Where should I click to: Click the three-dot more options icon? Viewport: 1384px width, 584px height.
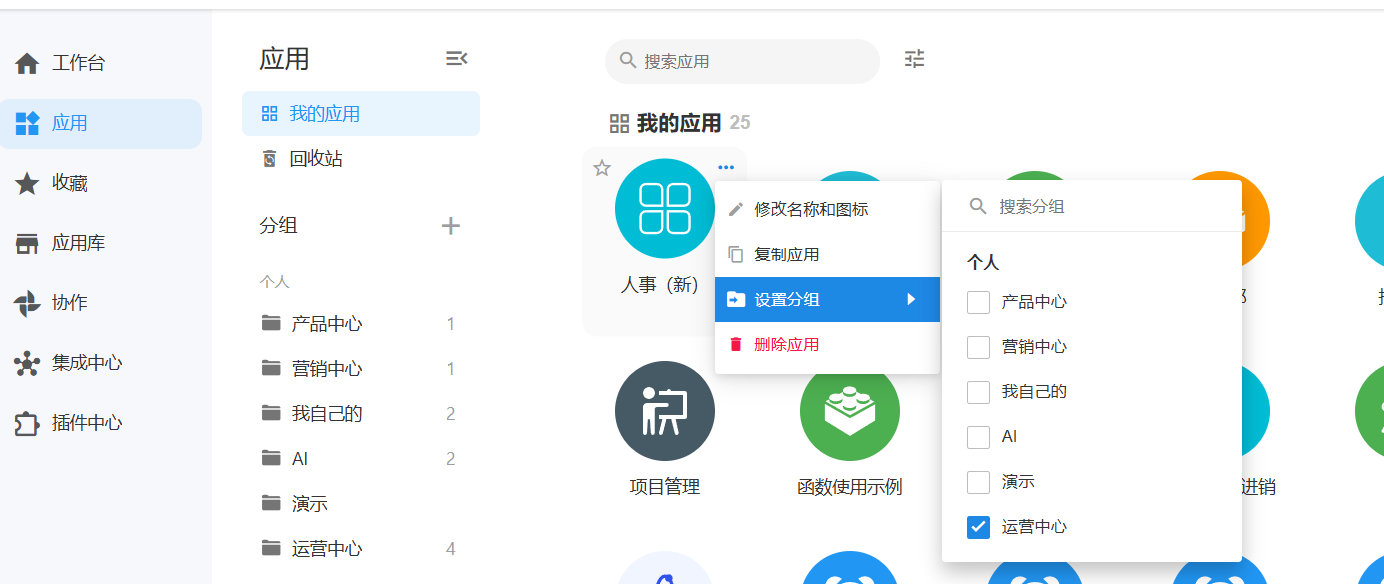[726, 167]
